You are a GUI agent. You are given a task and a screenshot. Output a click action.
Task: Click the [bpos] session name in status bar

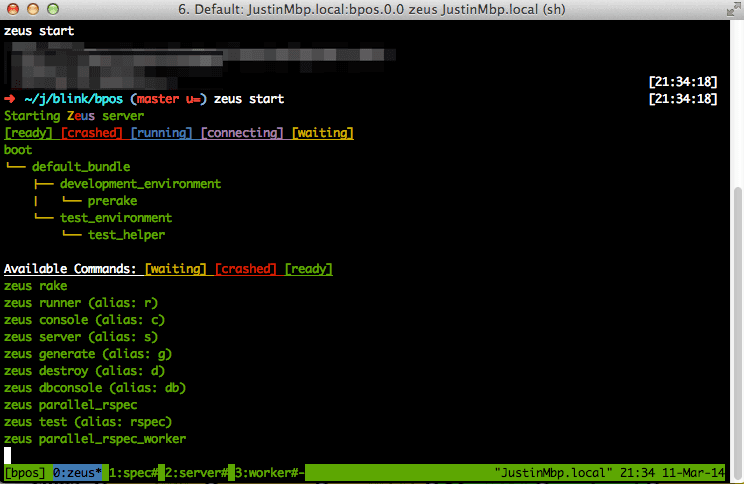click(x=24, y=472)
